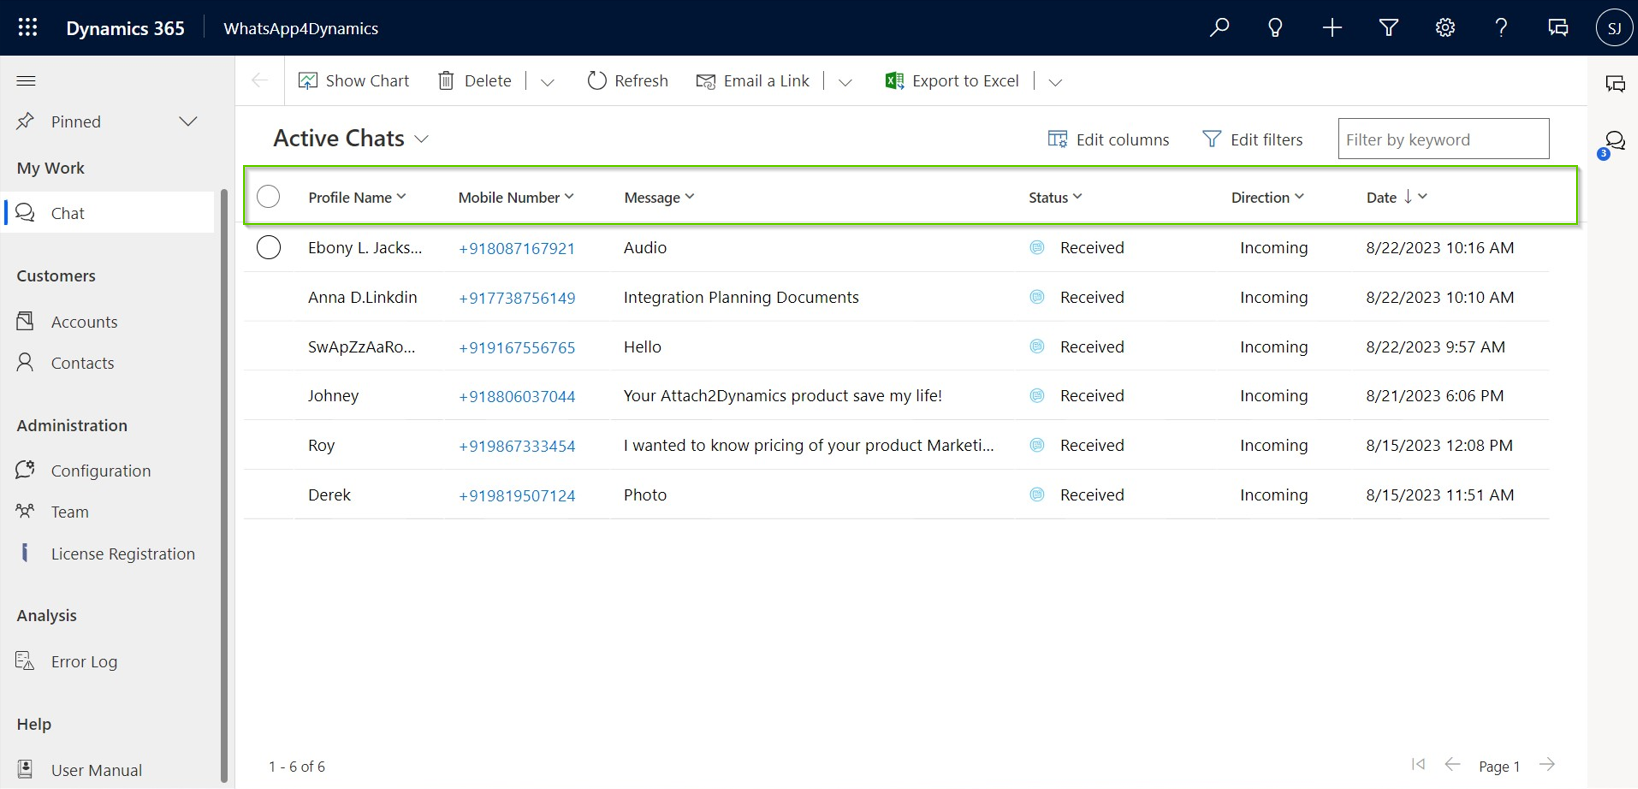
Task: Open advanced find funnel icon in top bar
Action: pyautogui.click(x=1389, y=27)
